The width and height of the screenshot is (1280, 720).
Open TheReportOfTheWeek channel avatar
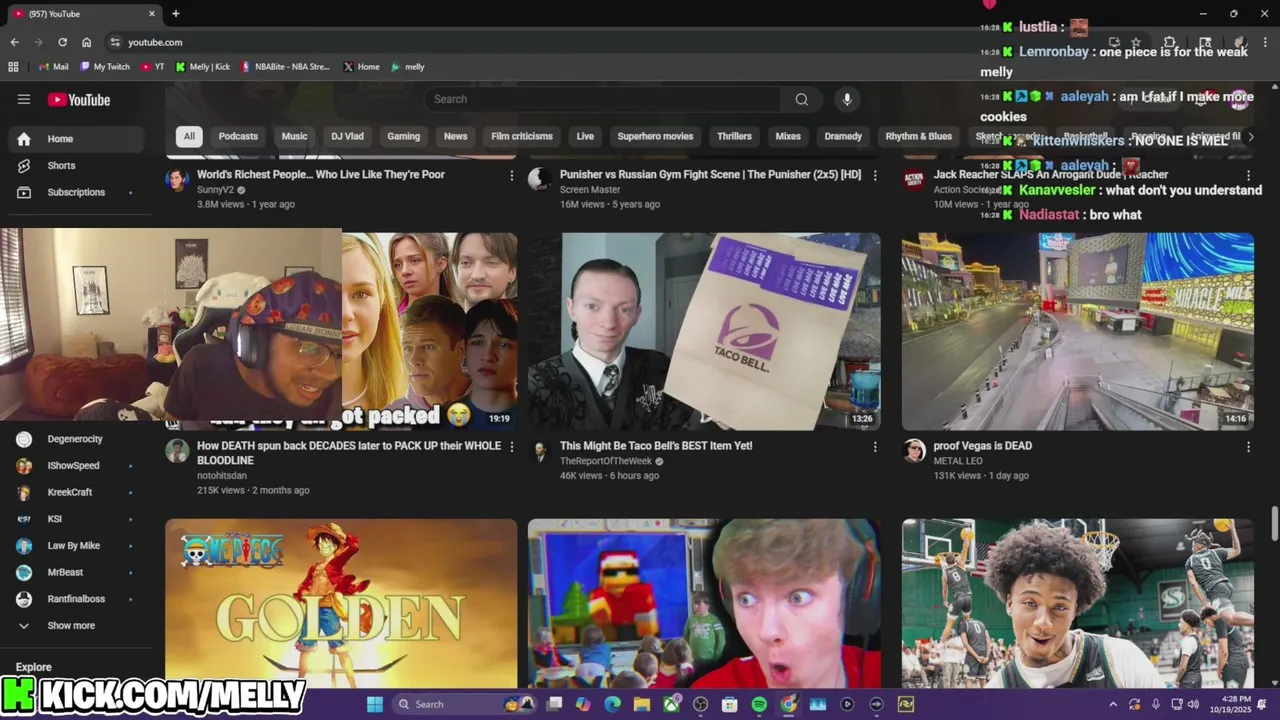coord(540,451)
